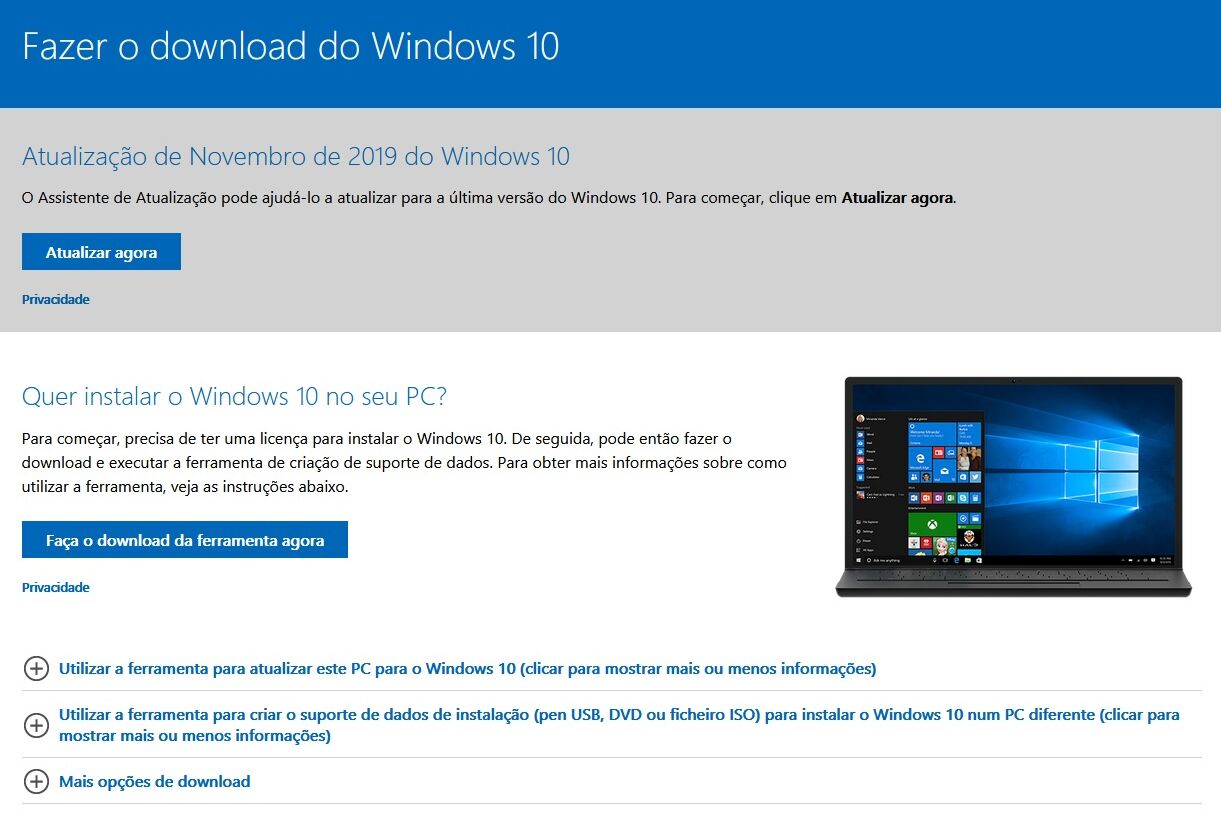The image size is (1221, 827).
Task: Click the bold 'Atualizar agora' text in the paragraph
Action: [898, 198]
